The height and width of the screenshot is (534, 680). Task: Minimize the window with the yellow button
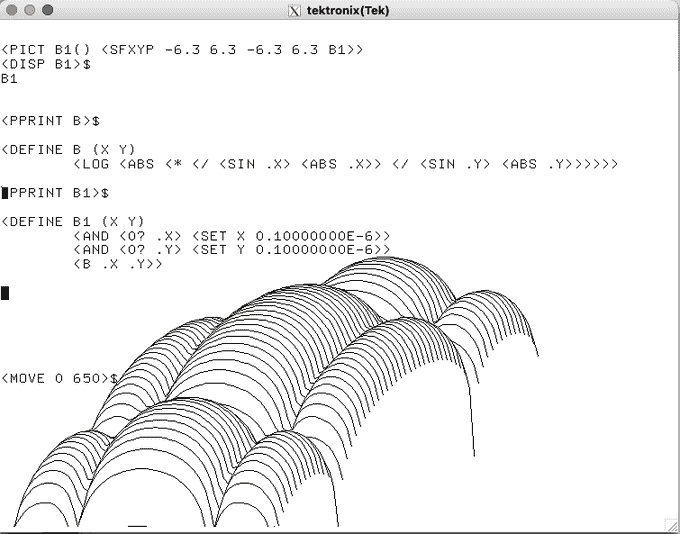pos(29,11)
